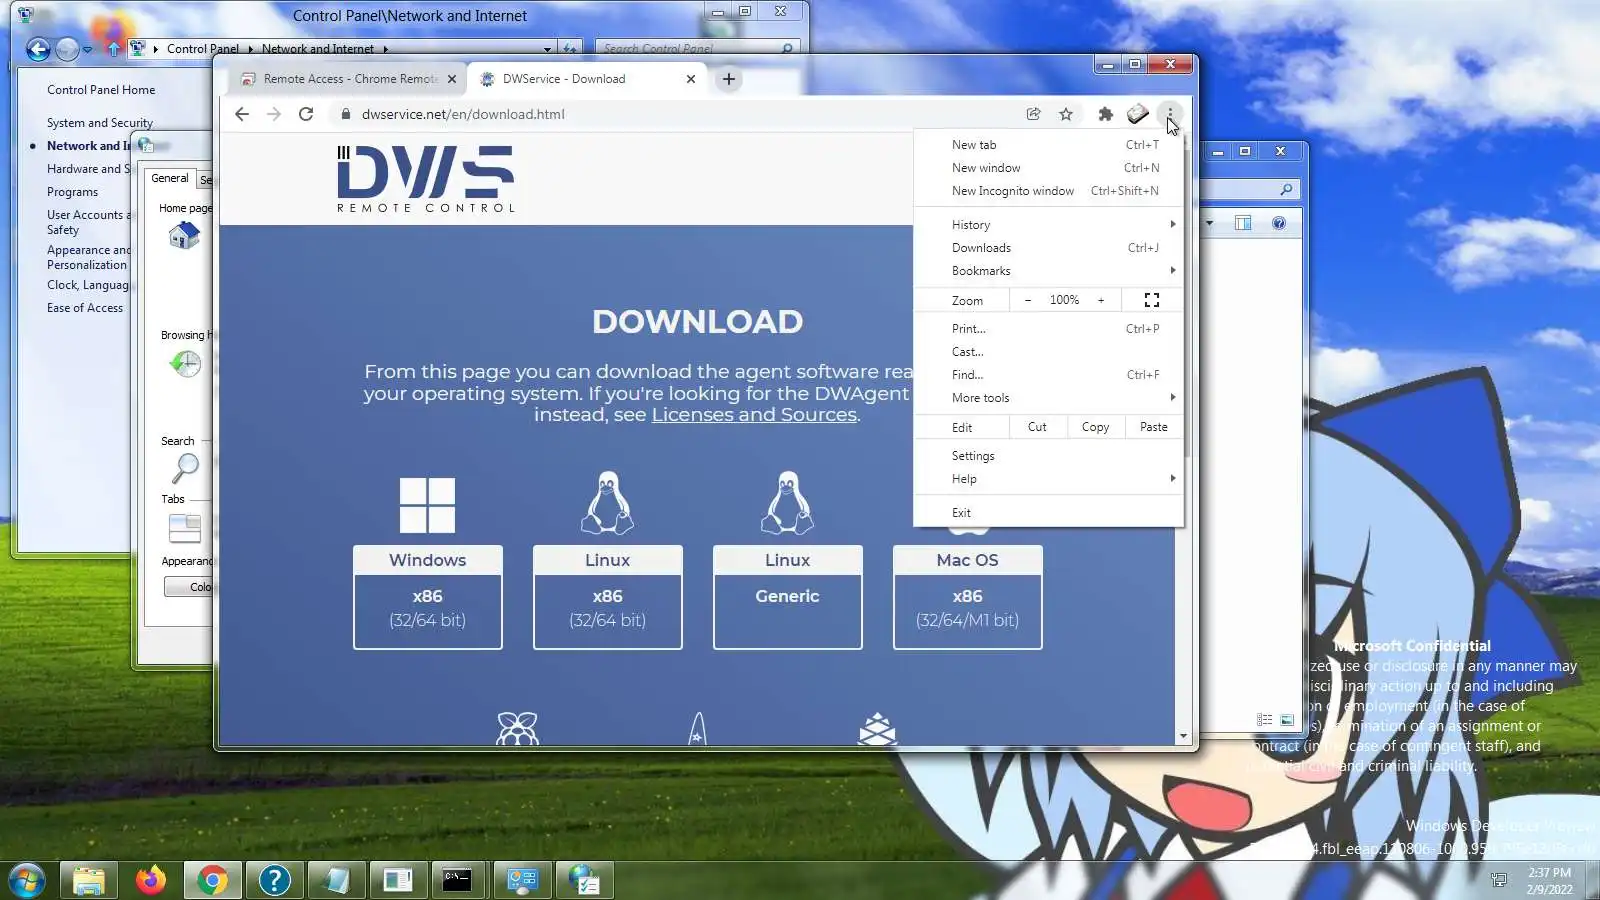Image resolution: width=1600 pixels, height=900 pixels.
Task: Click the Paste button in Edit row
Action: (x=1153, y=427)
